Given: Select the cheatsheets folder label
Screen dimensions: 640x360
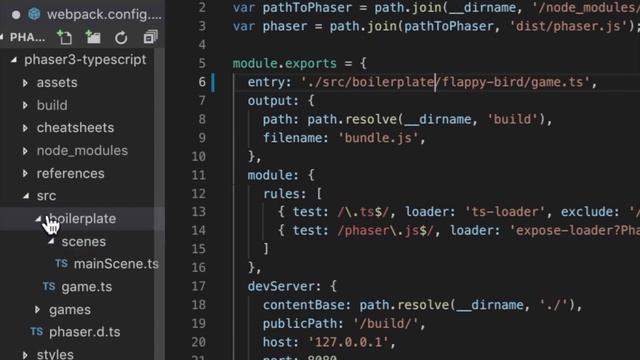Looking at the screenshot, I should coord(75,128).
